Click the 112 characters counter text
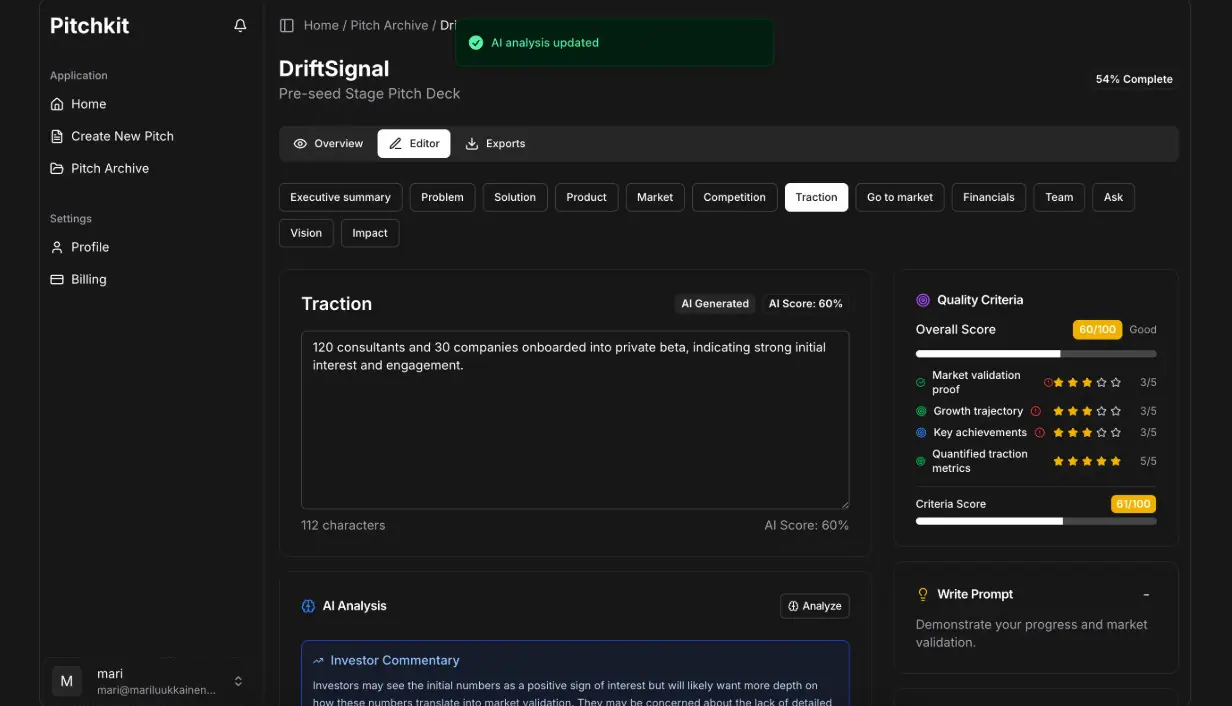Image resolution: width=1232 pixels, height=706 pixels. (x=343, y=525)
